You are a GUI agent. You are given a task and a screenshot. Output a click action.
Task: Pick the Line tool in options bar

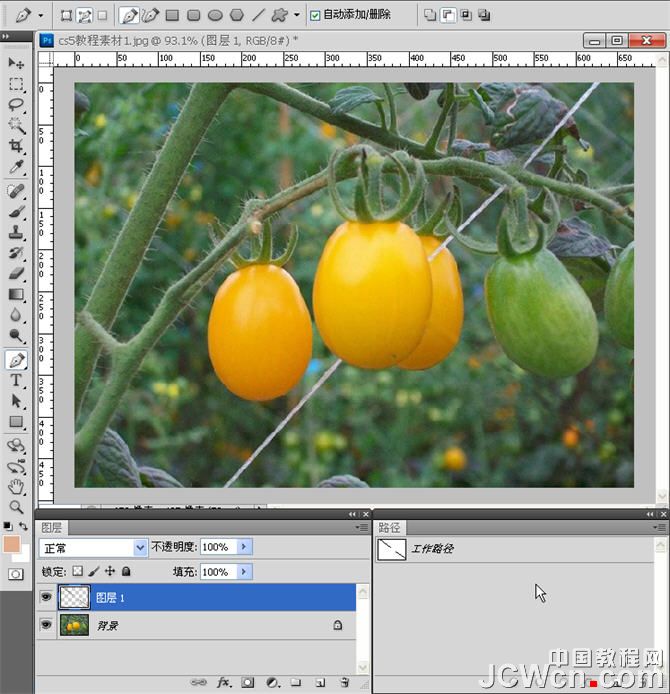tap(258, 16)
